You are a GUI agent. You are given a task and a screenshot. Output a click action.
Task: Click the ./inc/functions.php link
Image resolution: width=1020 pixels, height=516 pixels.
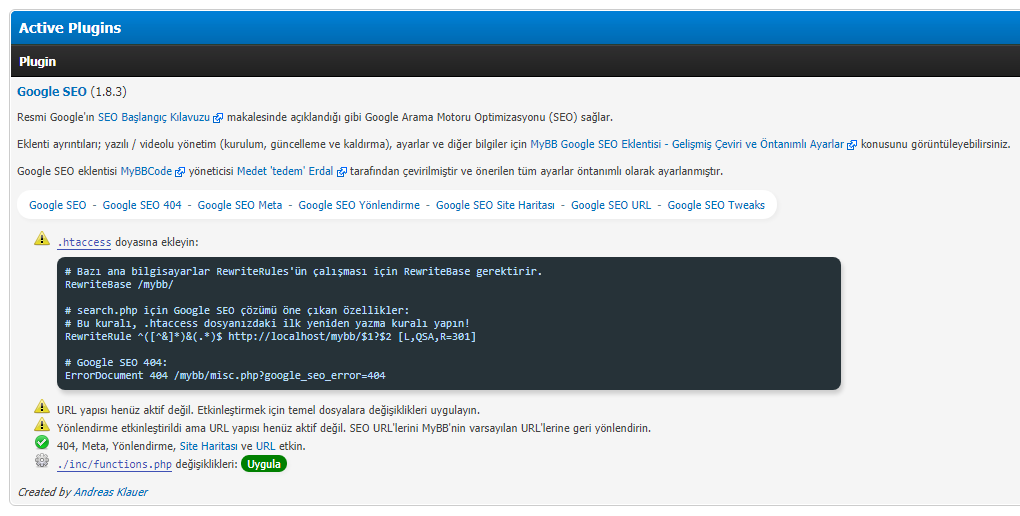click(114, 464)
